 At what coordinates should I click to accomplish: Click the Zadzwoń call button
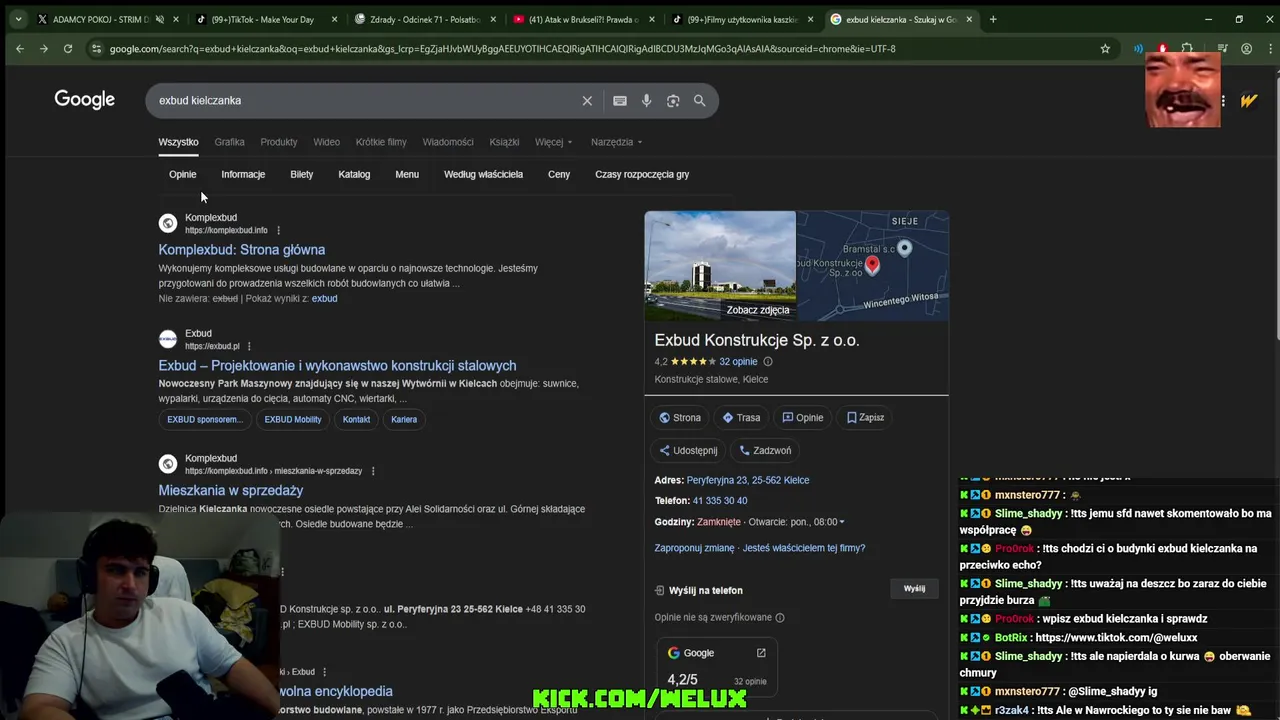(765, 451)
